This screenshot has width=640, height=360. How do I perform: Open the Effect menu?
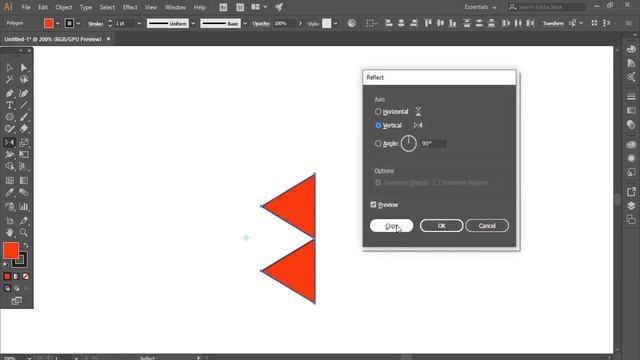tap(130, 7)
